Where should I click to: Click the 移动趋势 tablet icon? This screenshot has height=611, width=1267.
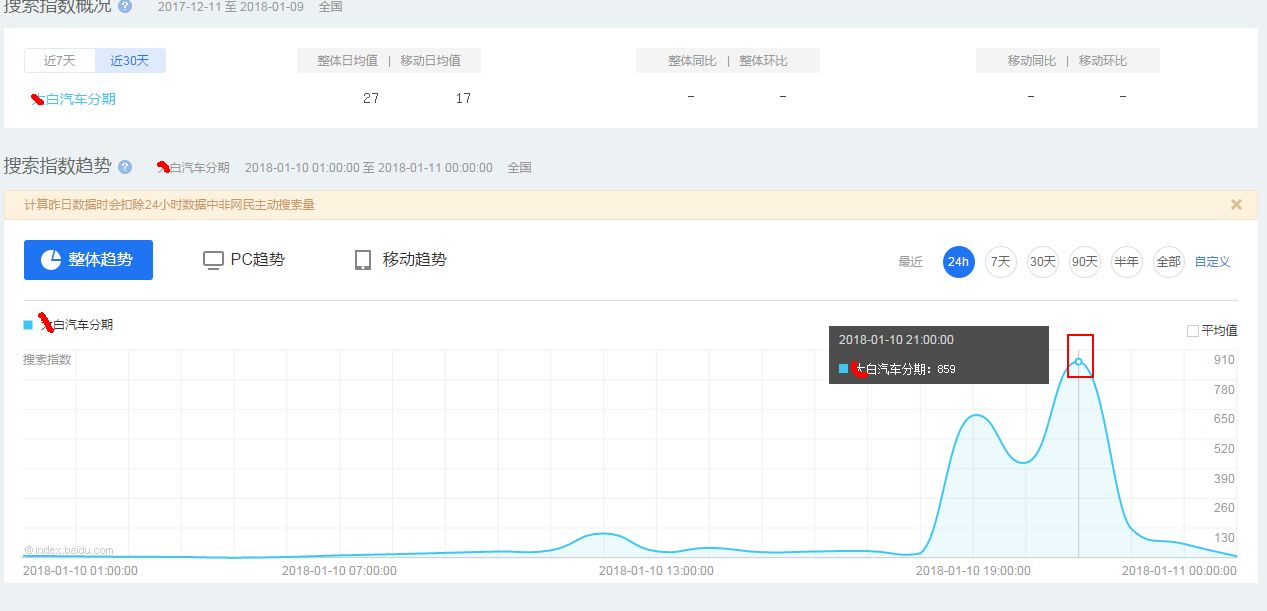363,260
